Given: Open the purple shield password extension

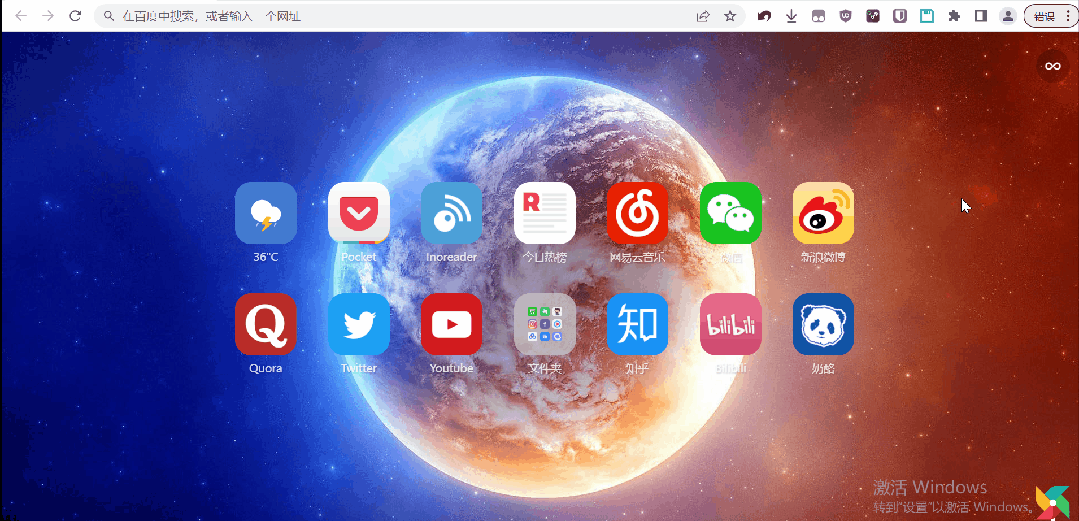Looking at the screenshot, I should click(x=900, y=16).
